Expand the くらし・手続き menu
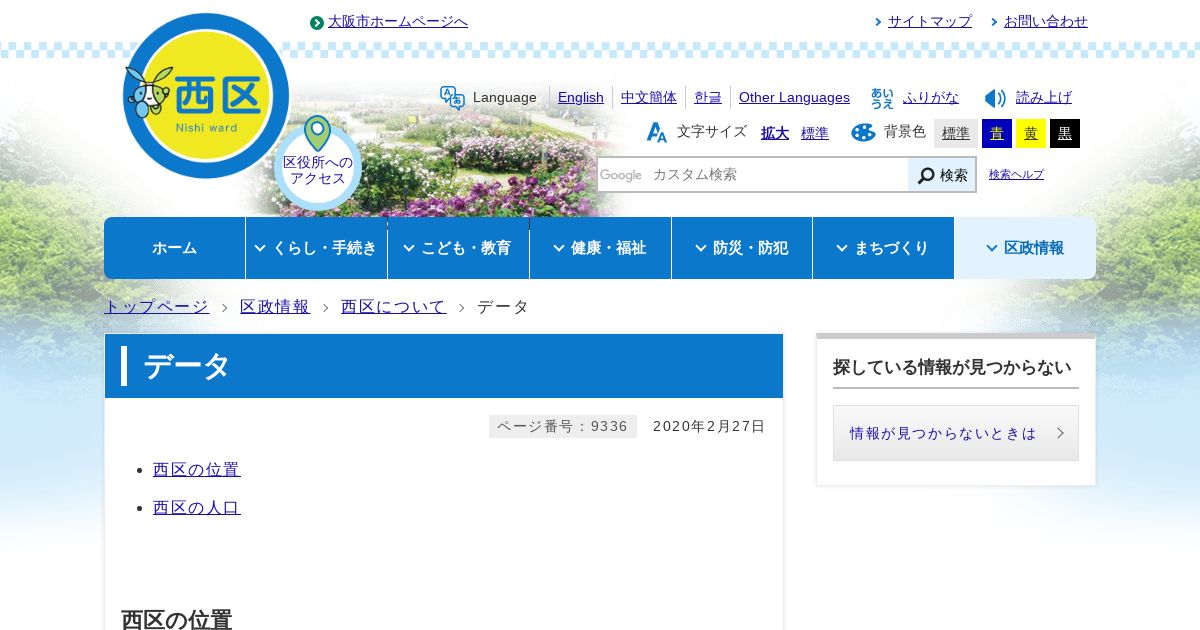The image size is (1200, 630). tap(316, 248)
